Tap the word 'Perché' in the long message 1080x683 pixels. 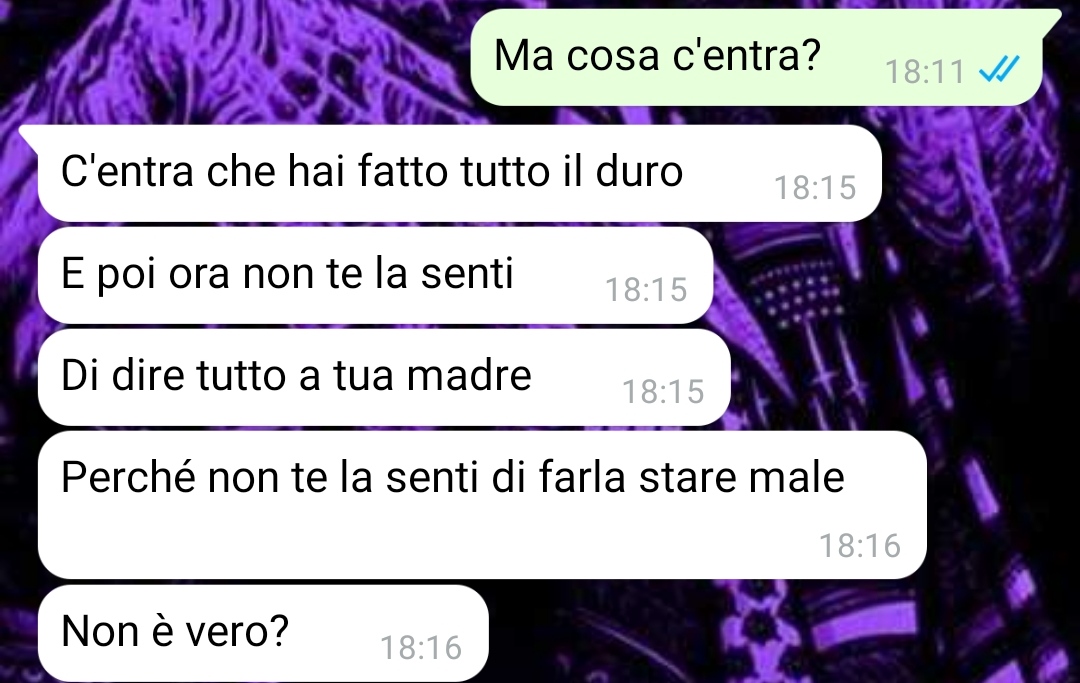pyautogui.click(x=129, y=477)
